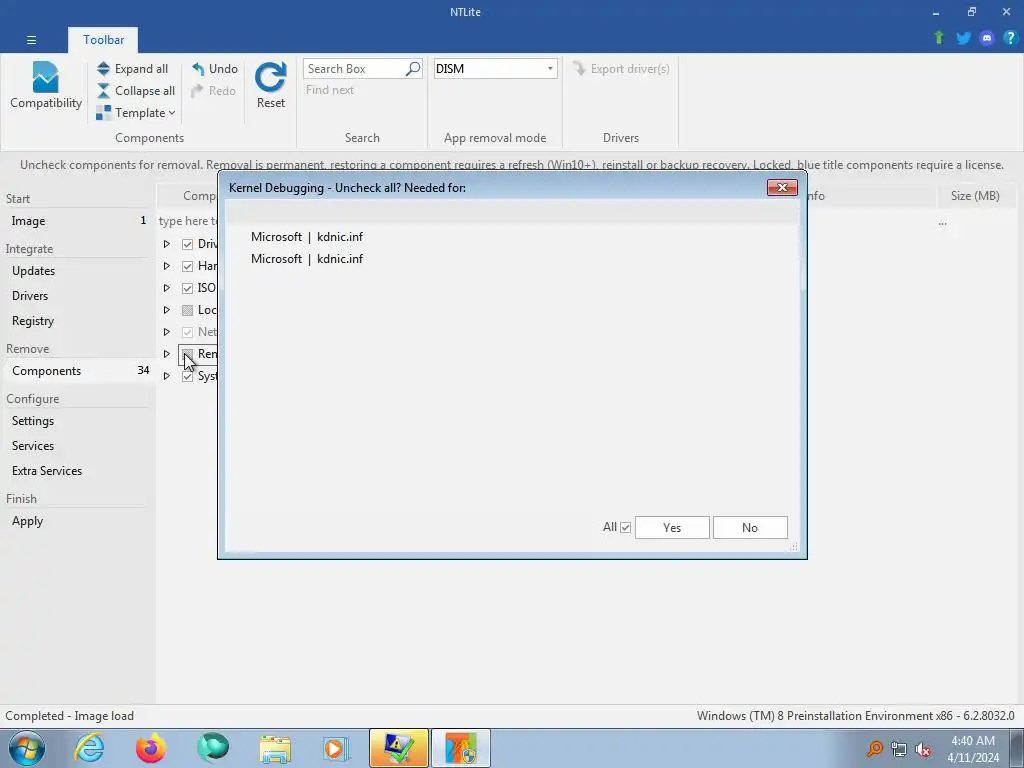
Task: Expand the Localization tree node
Action: point(167,310)
